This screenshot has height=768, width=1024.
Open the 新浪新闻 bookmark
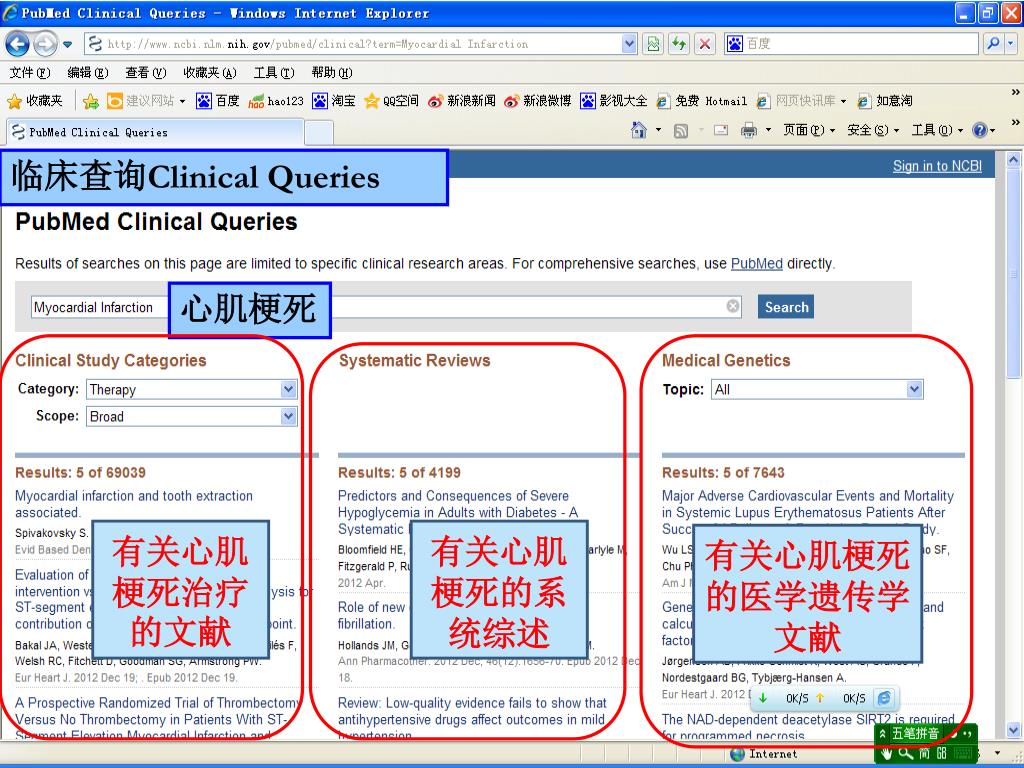coord(462,101)
